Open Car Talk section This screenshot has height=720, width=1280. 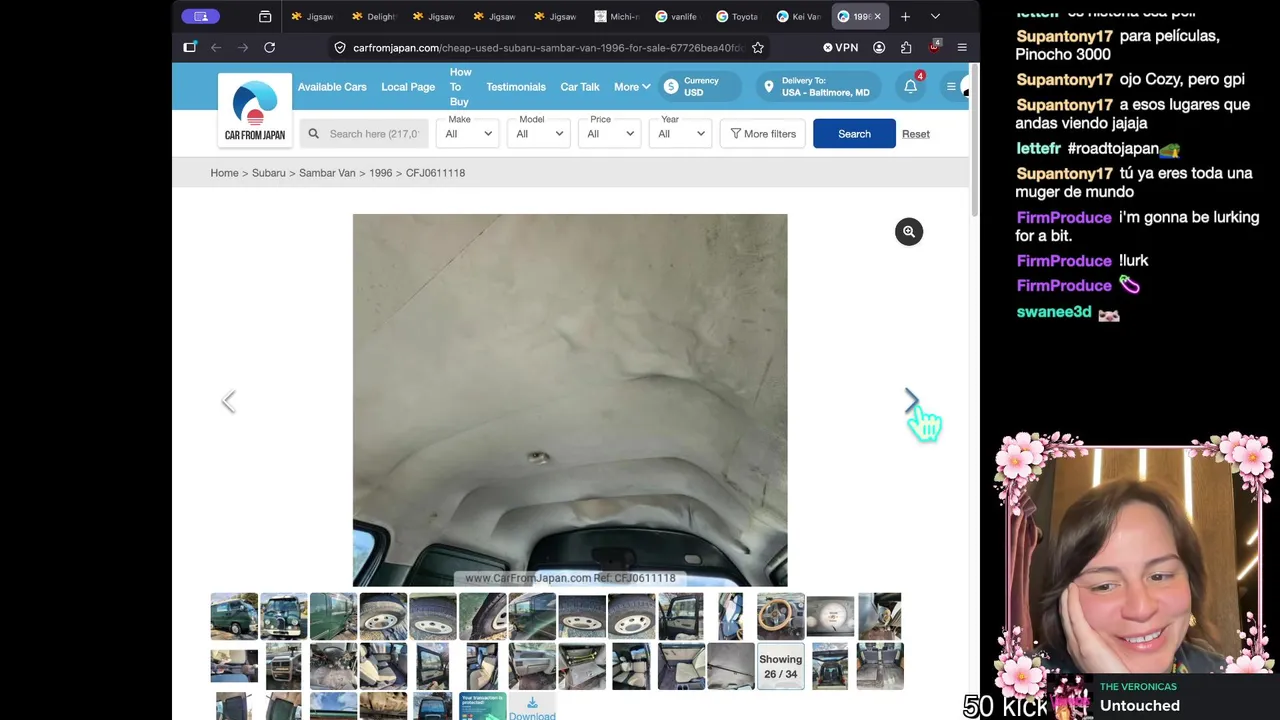coord(580,87)
